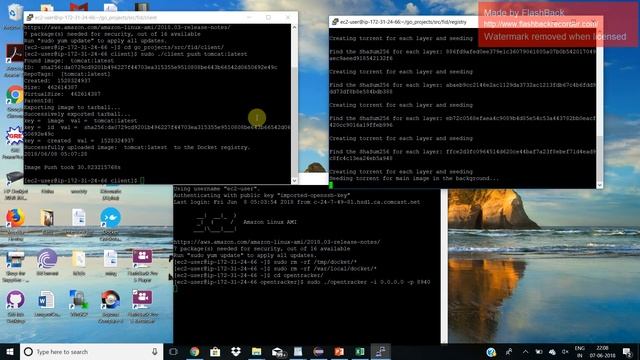Maximize the client PuTTY window
The image size is (640, 360).
pos(269,18)
